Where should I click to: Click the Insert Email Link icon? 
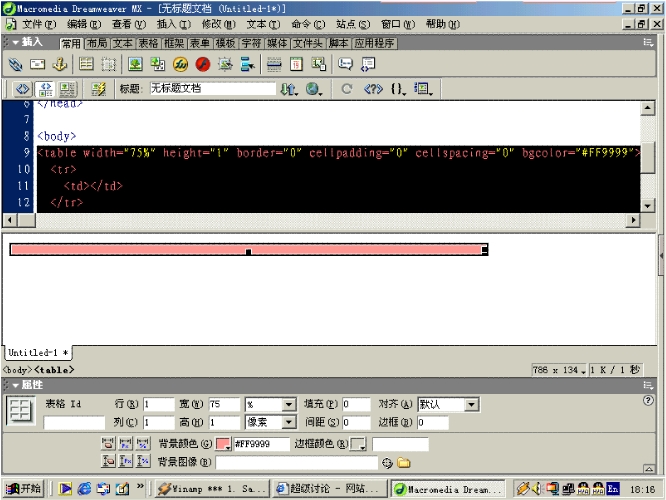[x=37, y=64]
